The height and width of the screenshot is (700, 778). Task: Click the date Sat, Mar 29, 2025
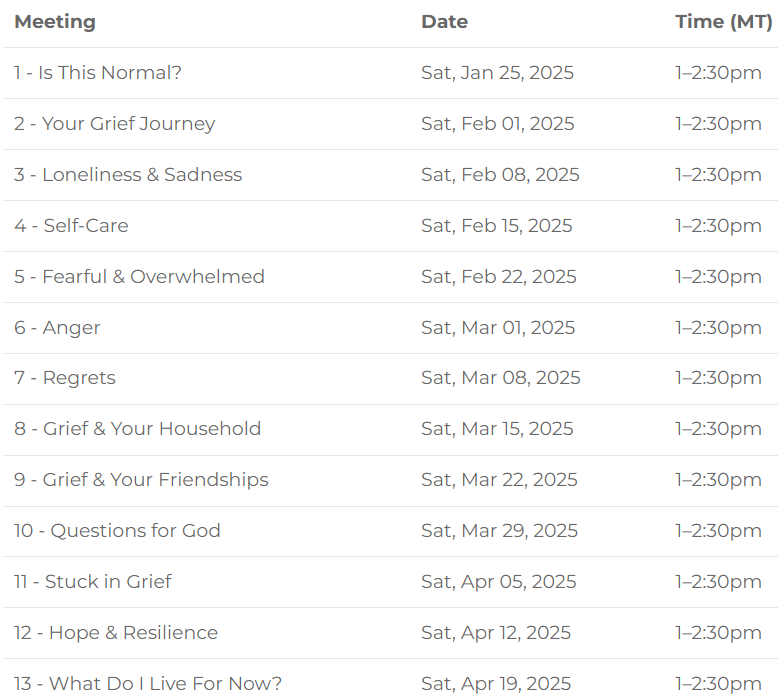[499, 531]
